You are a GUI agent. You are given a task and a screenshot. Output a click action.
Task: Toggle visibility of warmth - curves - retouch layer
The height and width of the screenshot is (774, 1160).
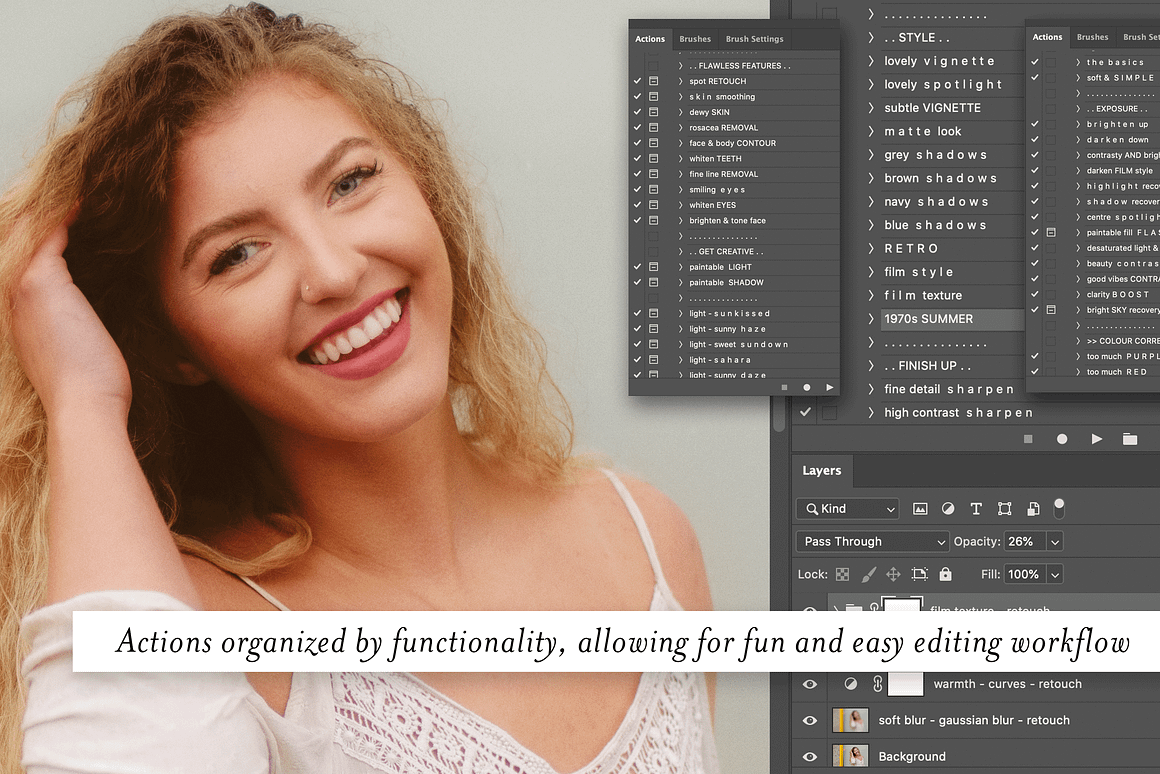(x=810, y=684)
